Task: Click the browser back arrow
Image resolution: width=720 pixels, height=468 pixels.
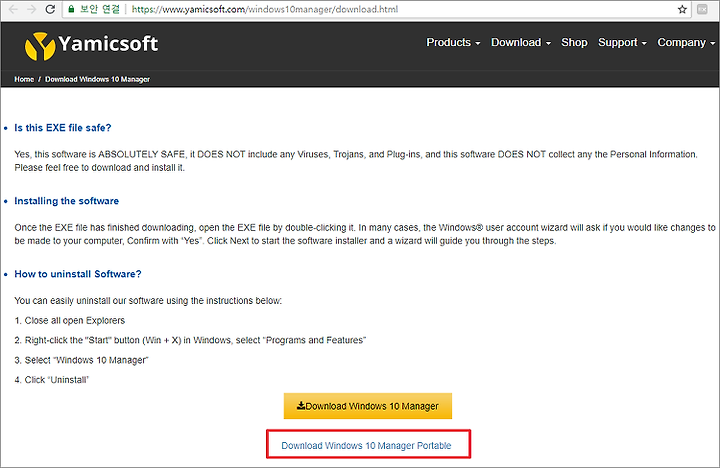Action: click(13, 9)
